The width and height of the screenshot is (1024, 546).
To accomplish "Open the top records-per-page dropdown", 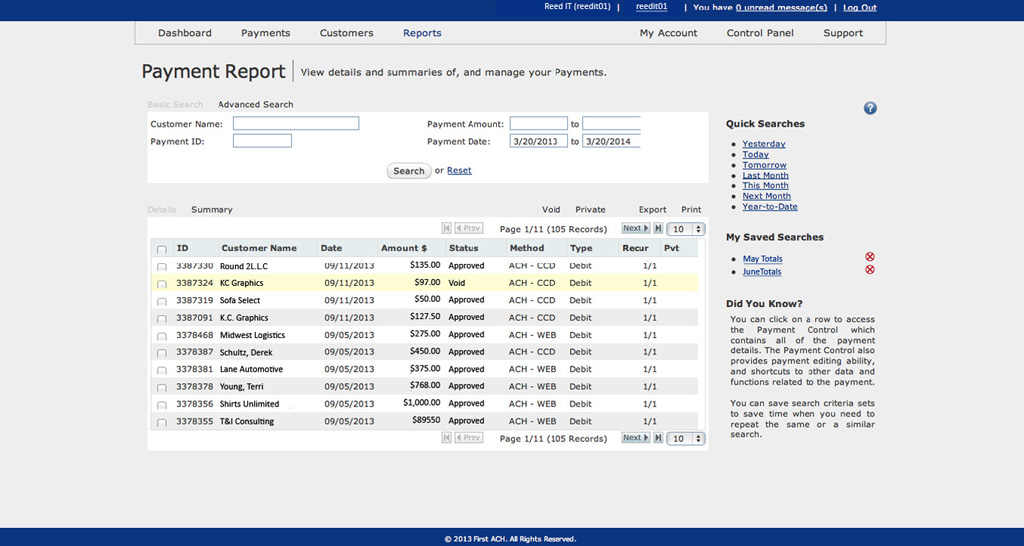I will tap(686, 229).
